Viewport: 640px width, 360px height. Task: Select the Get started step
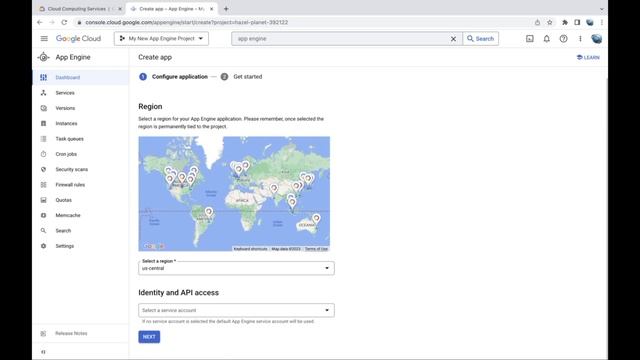[242, 77]
